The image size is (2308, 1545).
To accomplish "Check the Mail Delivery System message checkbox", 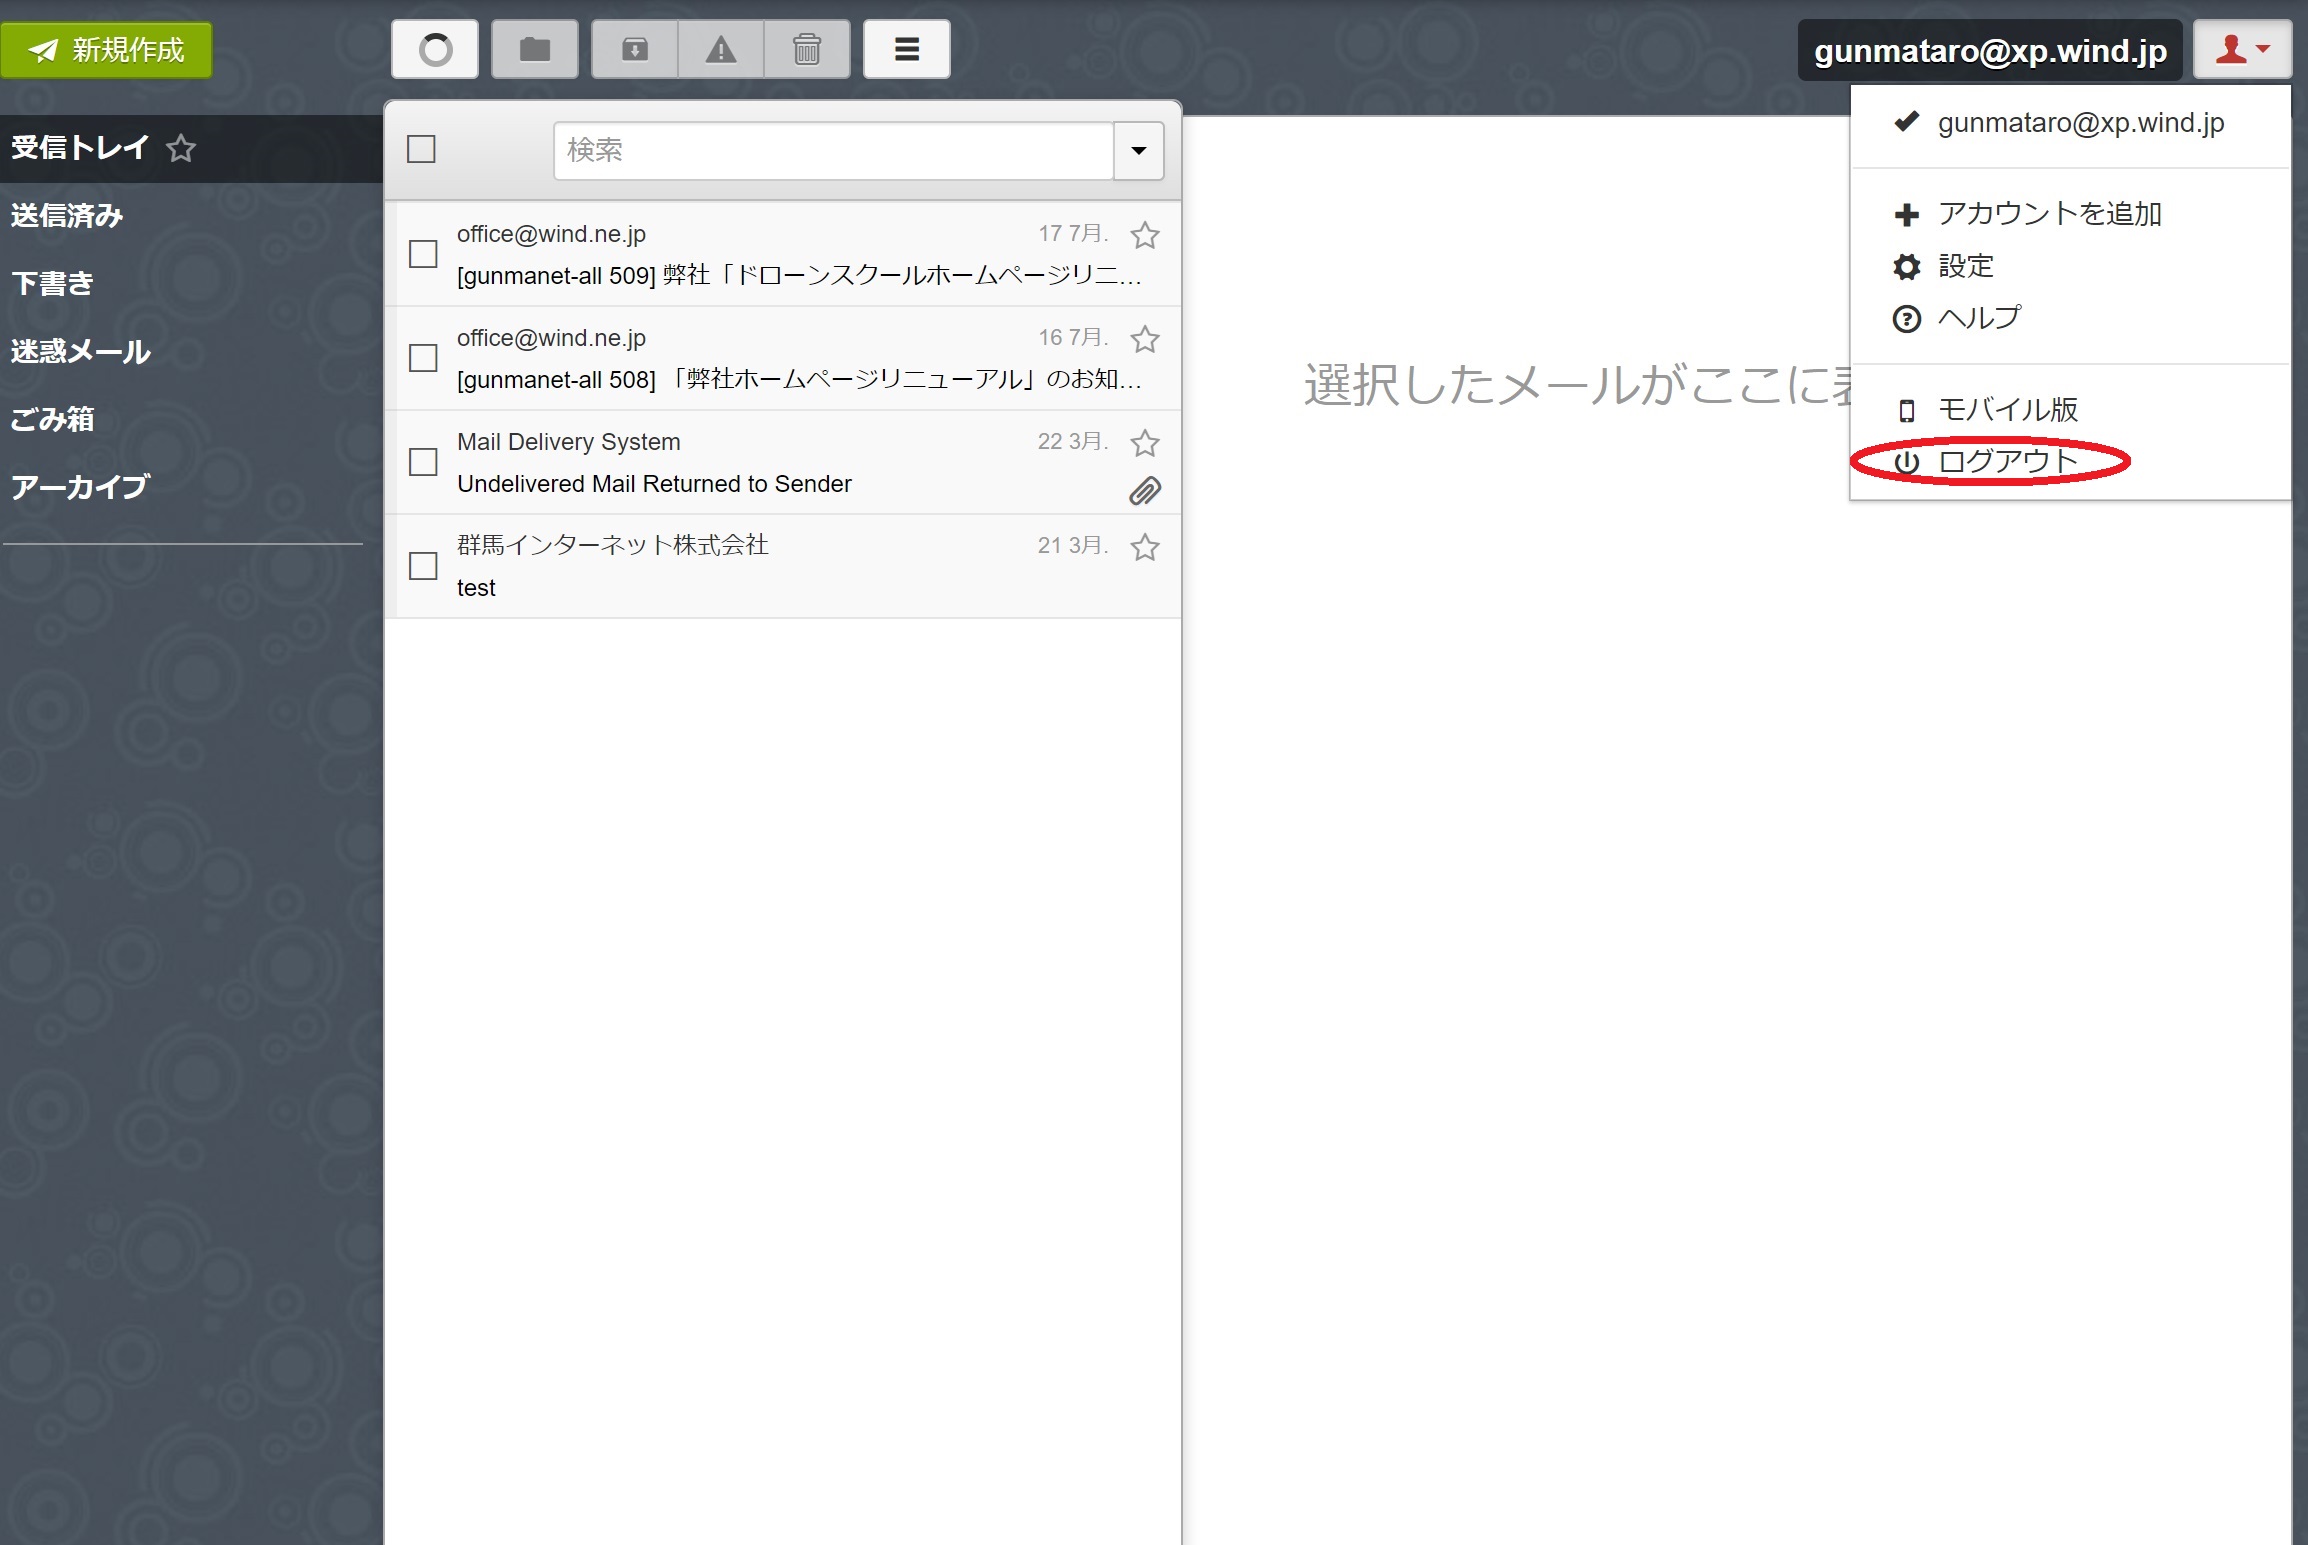I will tap(423, 462).
